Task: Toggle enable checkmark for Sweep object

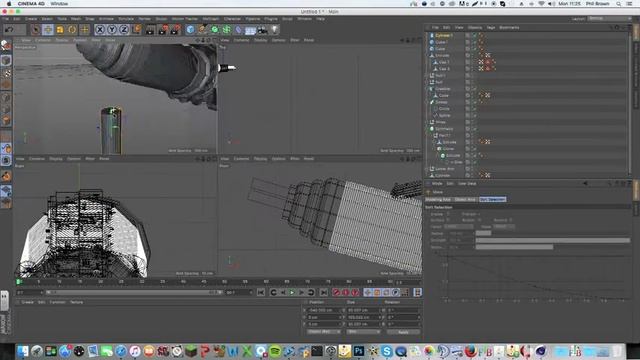Action: 474,102
